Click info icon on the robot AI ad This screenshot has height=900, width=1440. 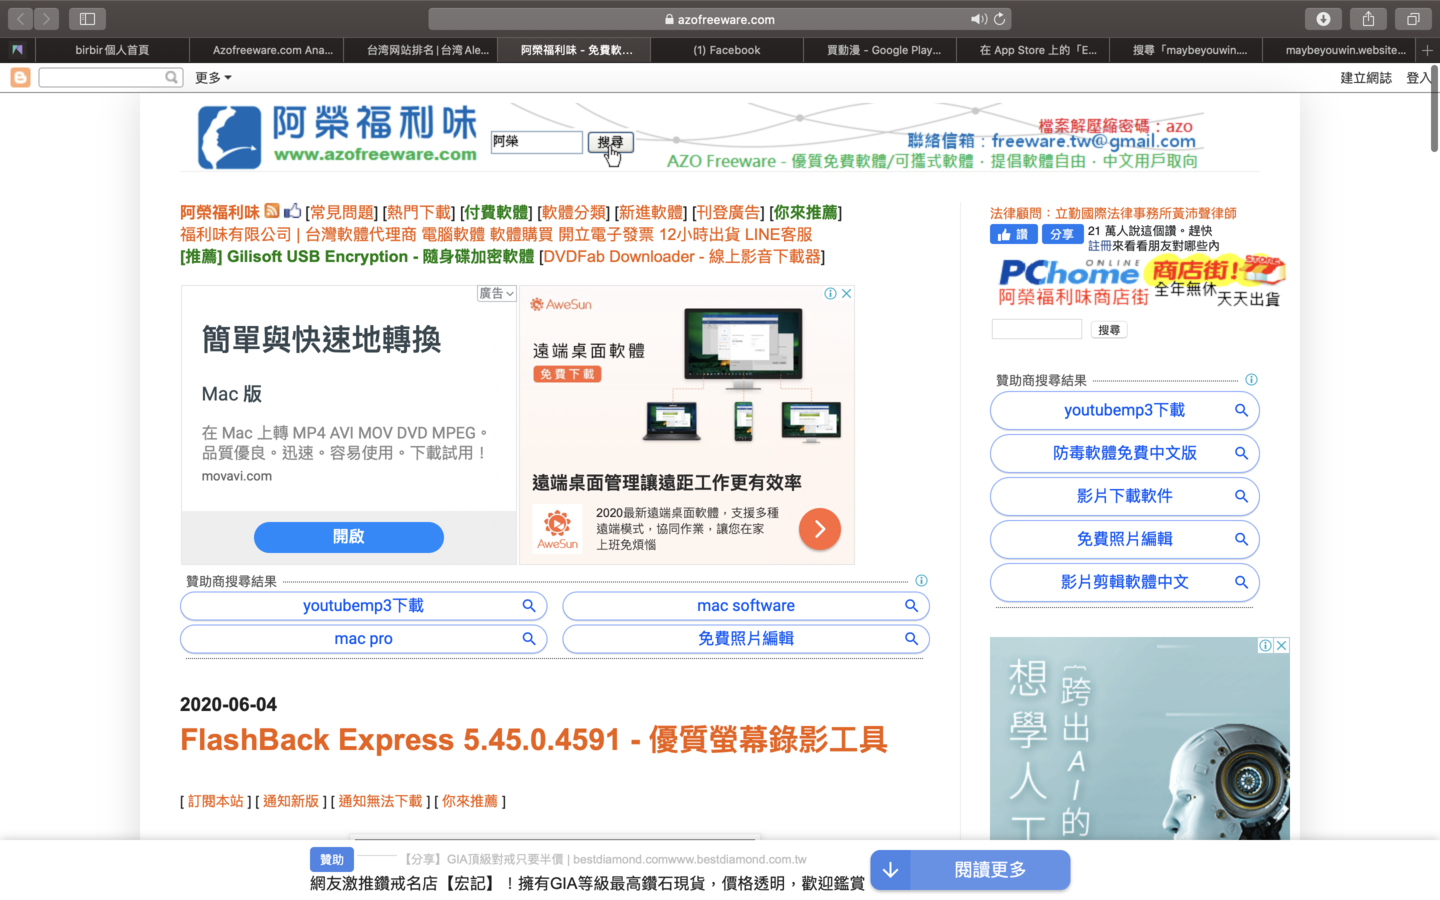(x=1265, y=645)
